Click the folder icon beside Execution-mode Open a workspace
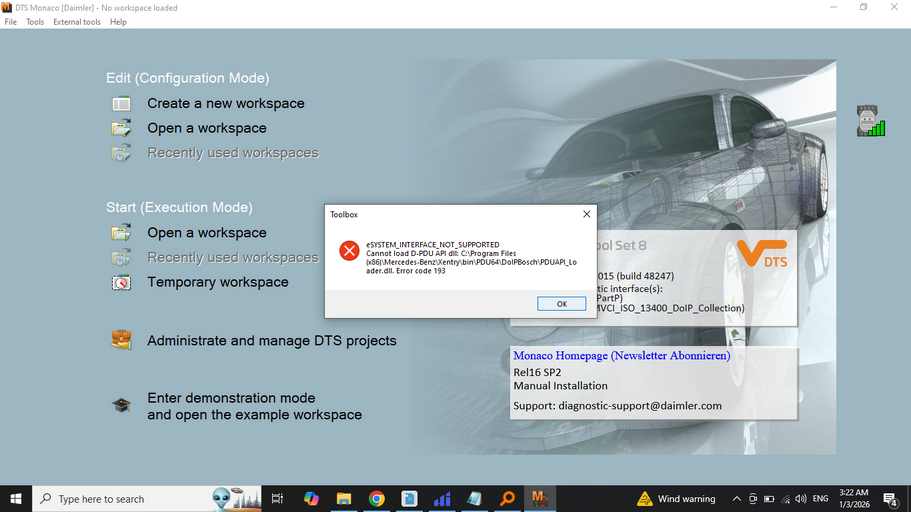Viewport: 911px width, 512px height. [x=121, y=232]
